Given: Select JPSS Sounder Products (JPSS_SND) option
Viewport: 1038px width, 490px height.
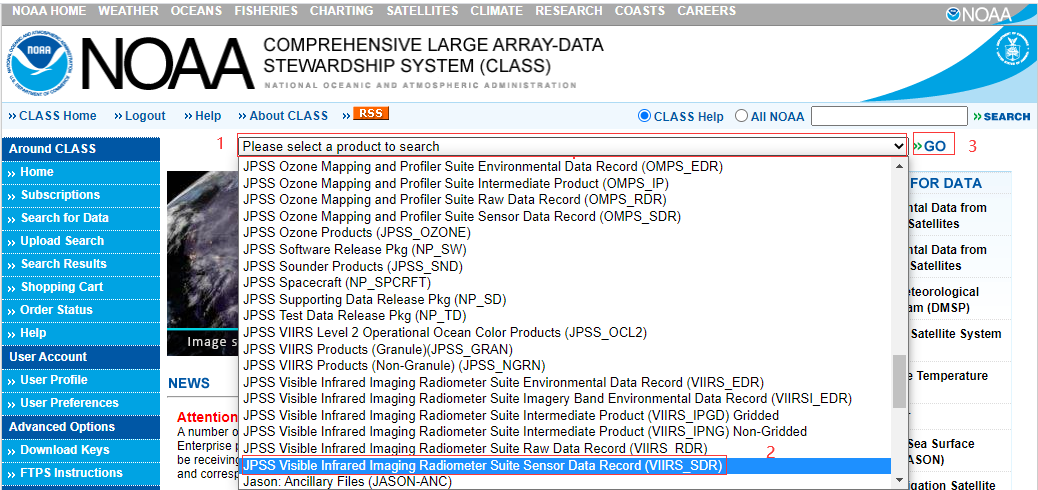Looking at the screenshot, I should pyautogui.click(x=565, y=266).
